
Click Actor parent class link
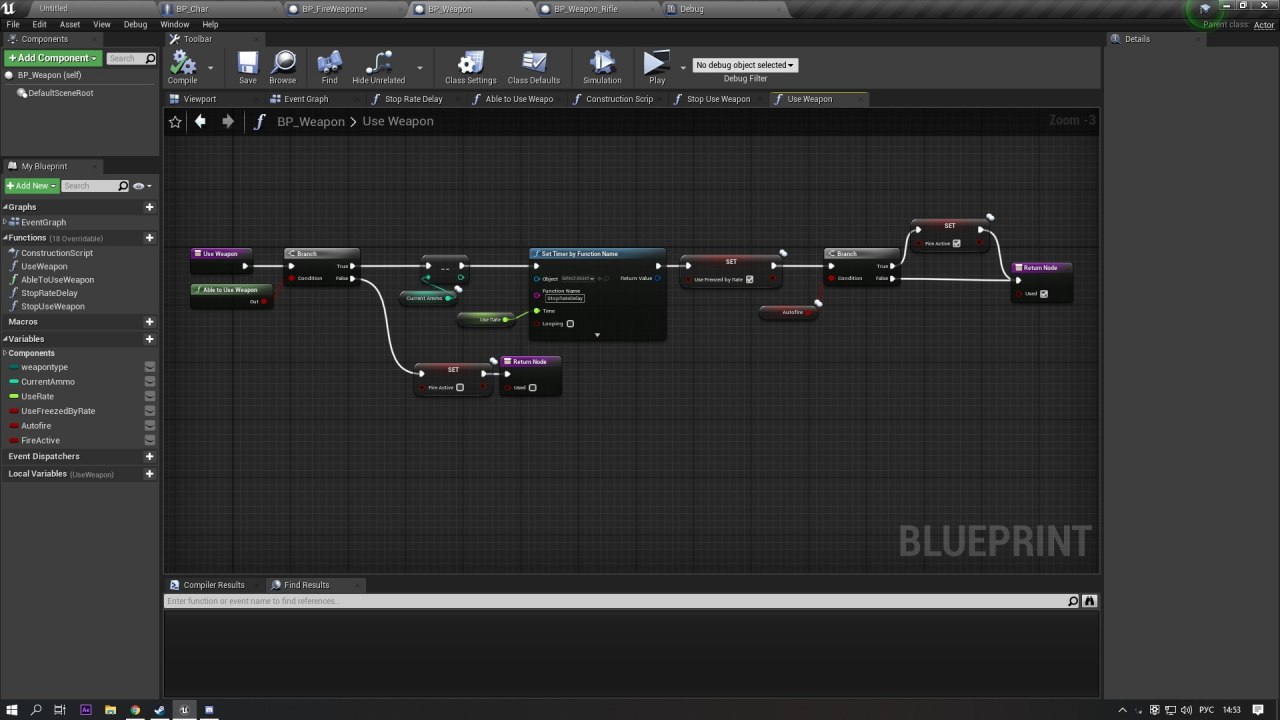click(x=1264, y=25)
